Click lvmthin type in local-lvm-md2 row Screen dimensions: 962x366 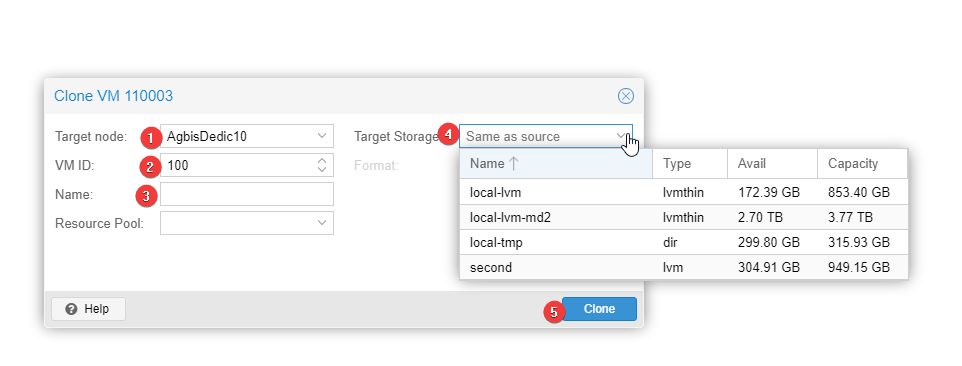[690, 217]
